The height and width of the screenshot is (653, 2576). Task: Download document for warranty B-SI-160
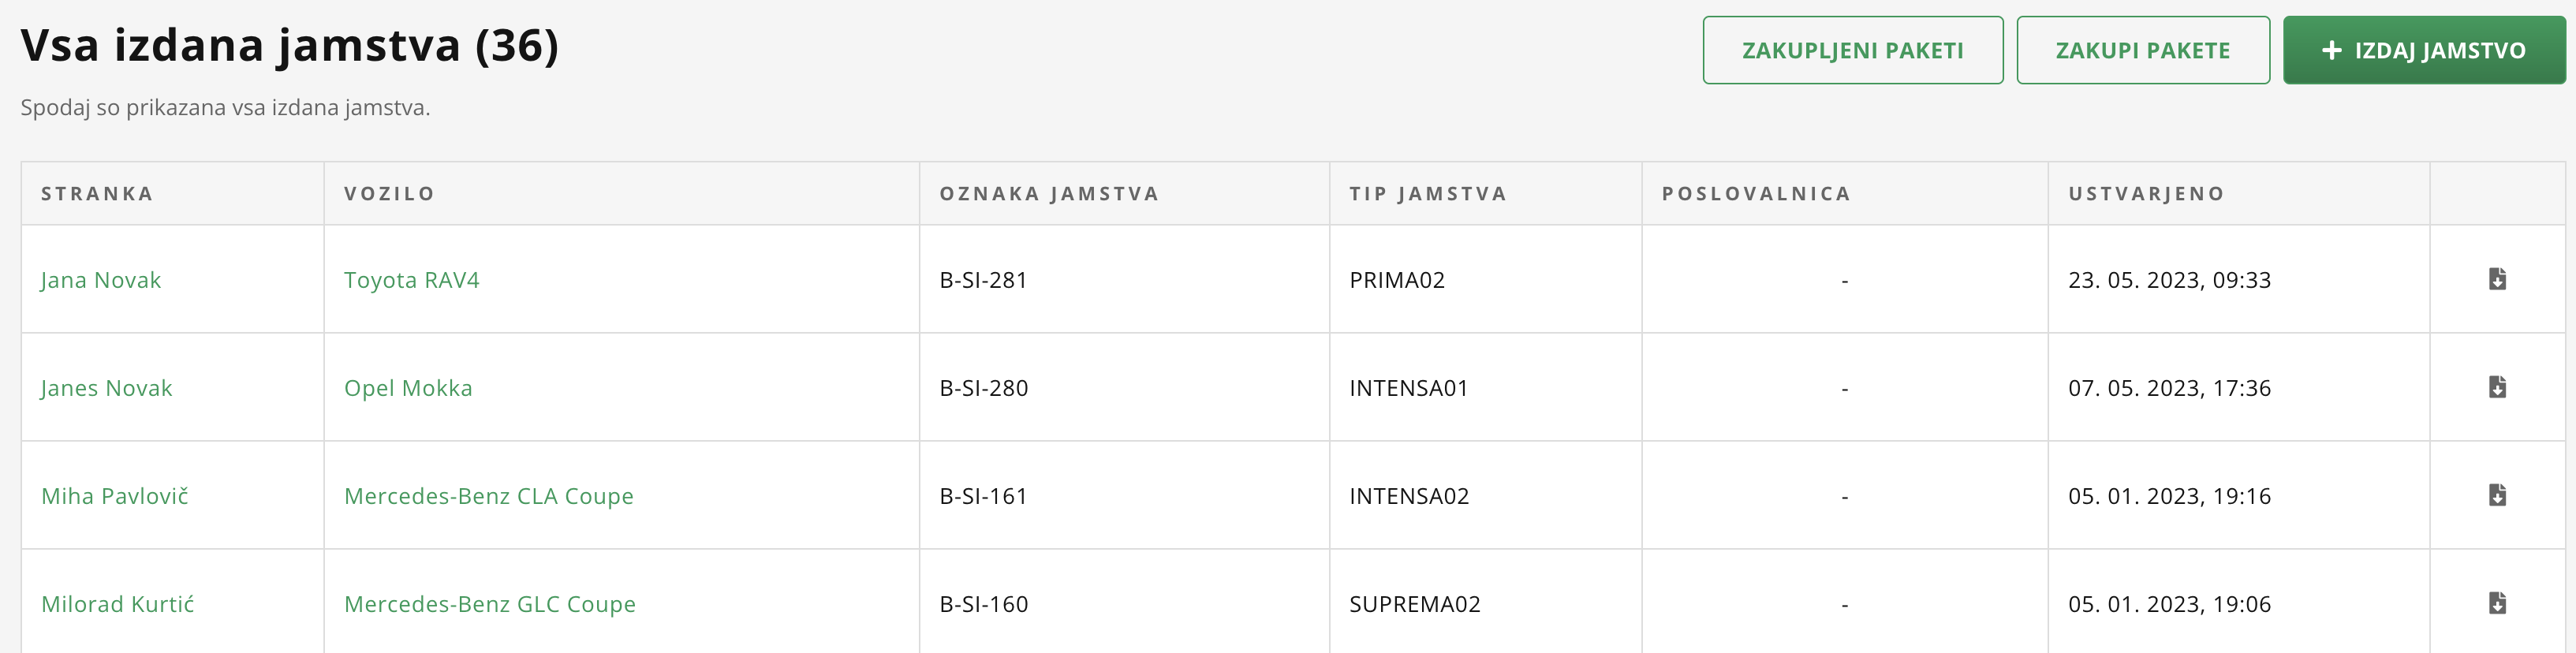(x=2497, y=603)
